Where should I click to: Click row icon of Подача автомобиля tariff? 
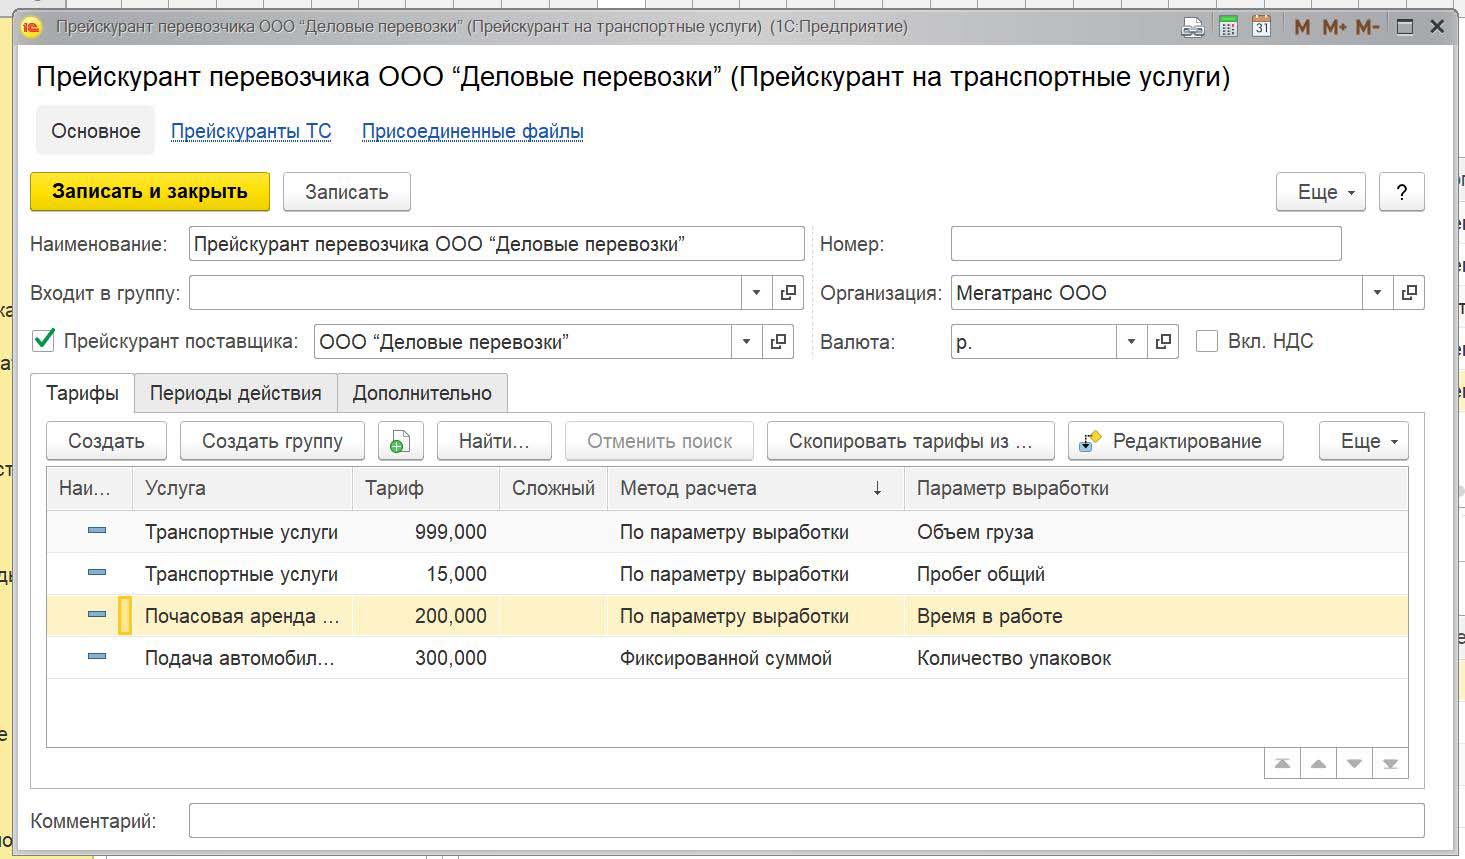point(97,657)
